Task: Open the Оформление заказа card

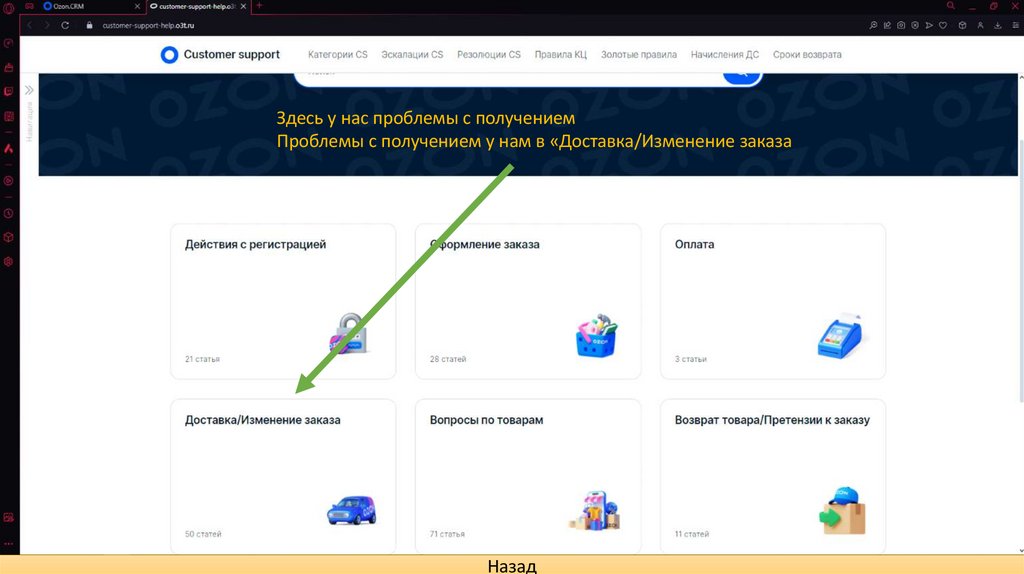Action: pyautogui.click(x=528, y=302)
